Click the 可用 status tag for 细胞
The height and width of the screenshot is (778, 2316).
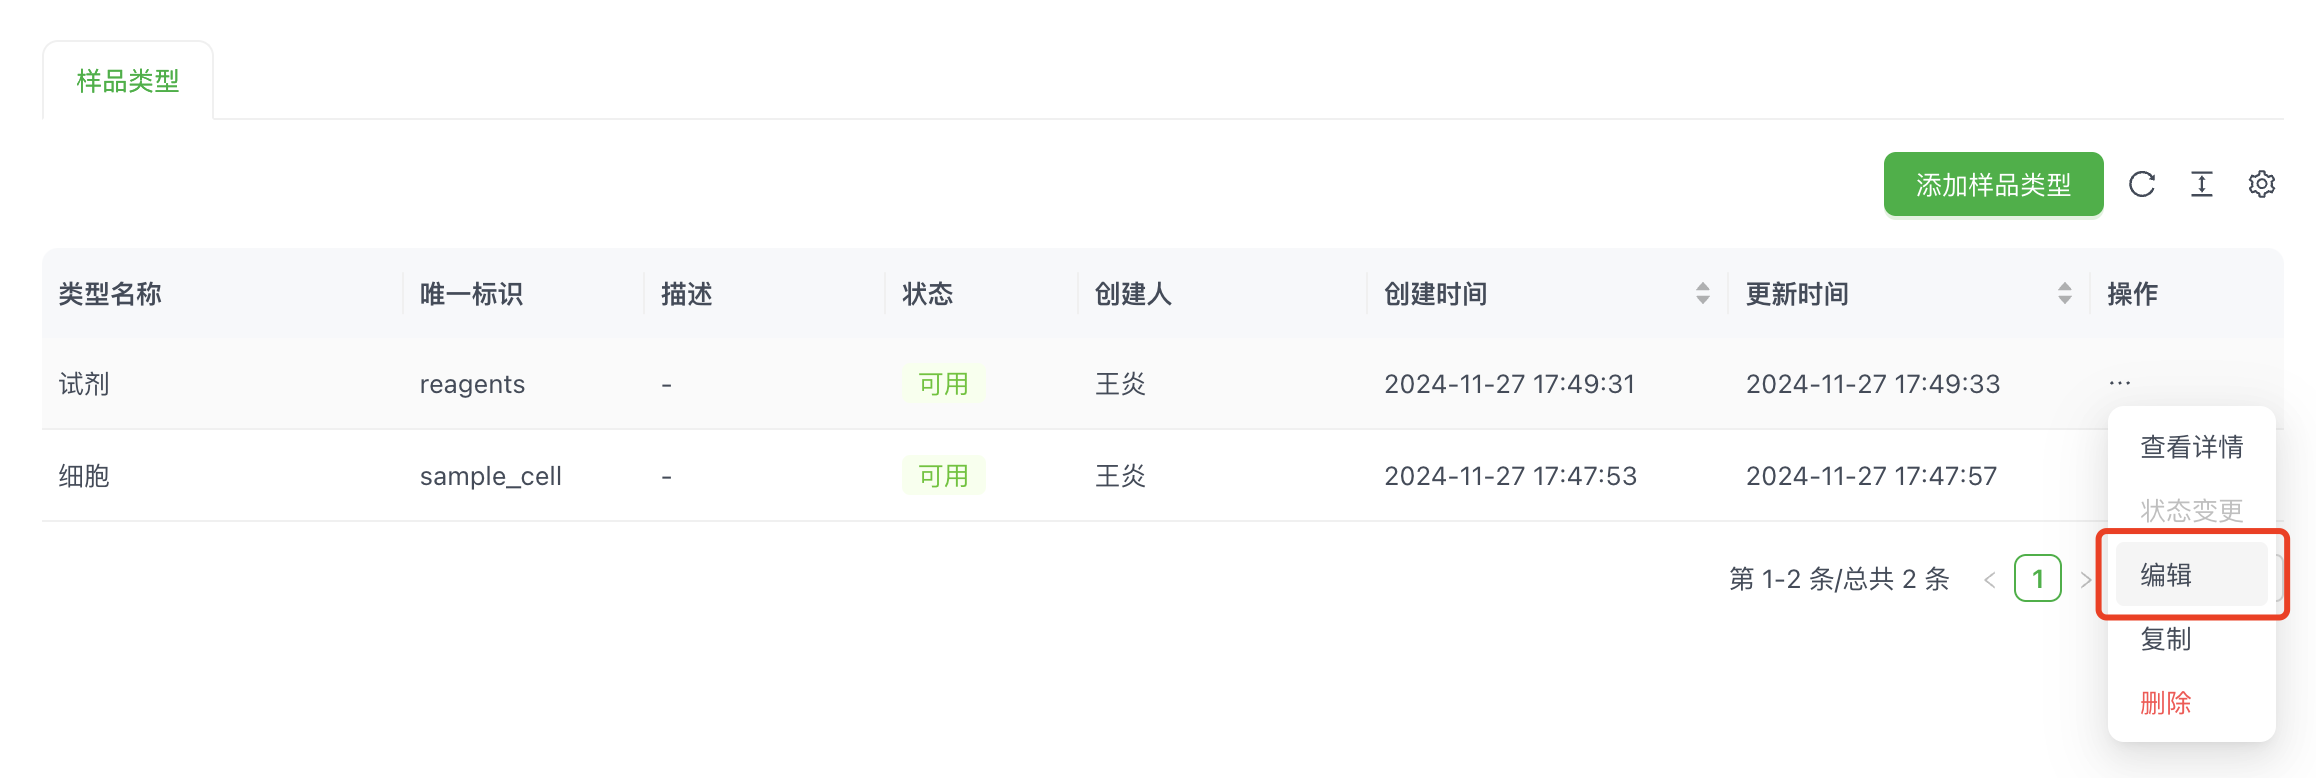[943, 476]
